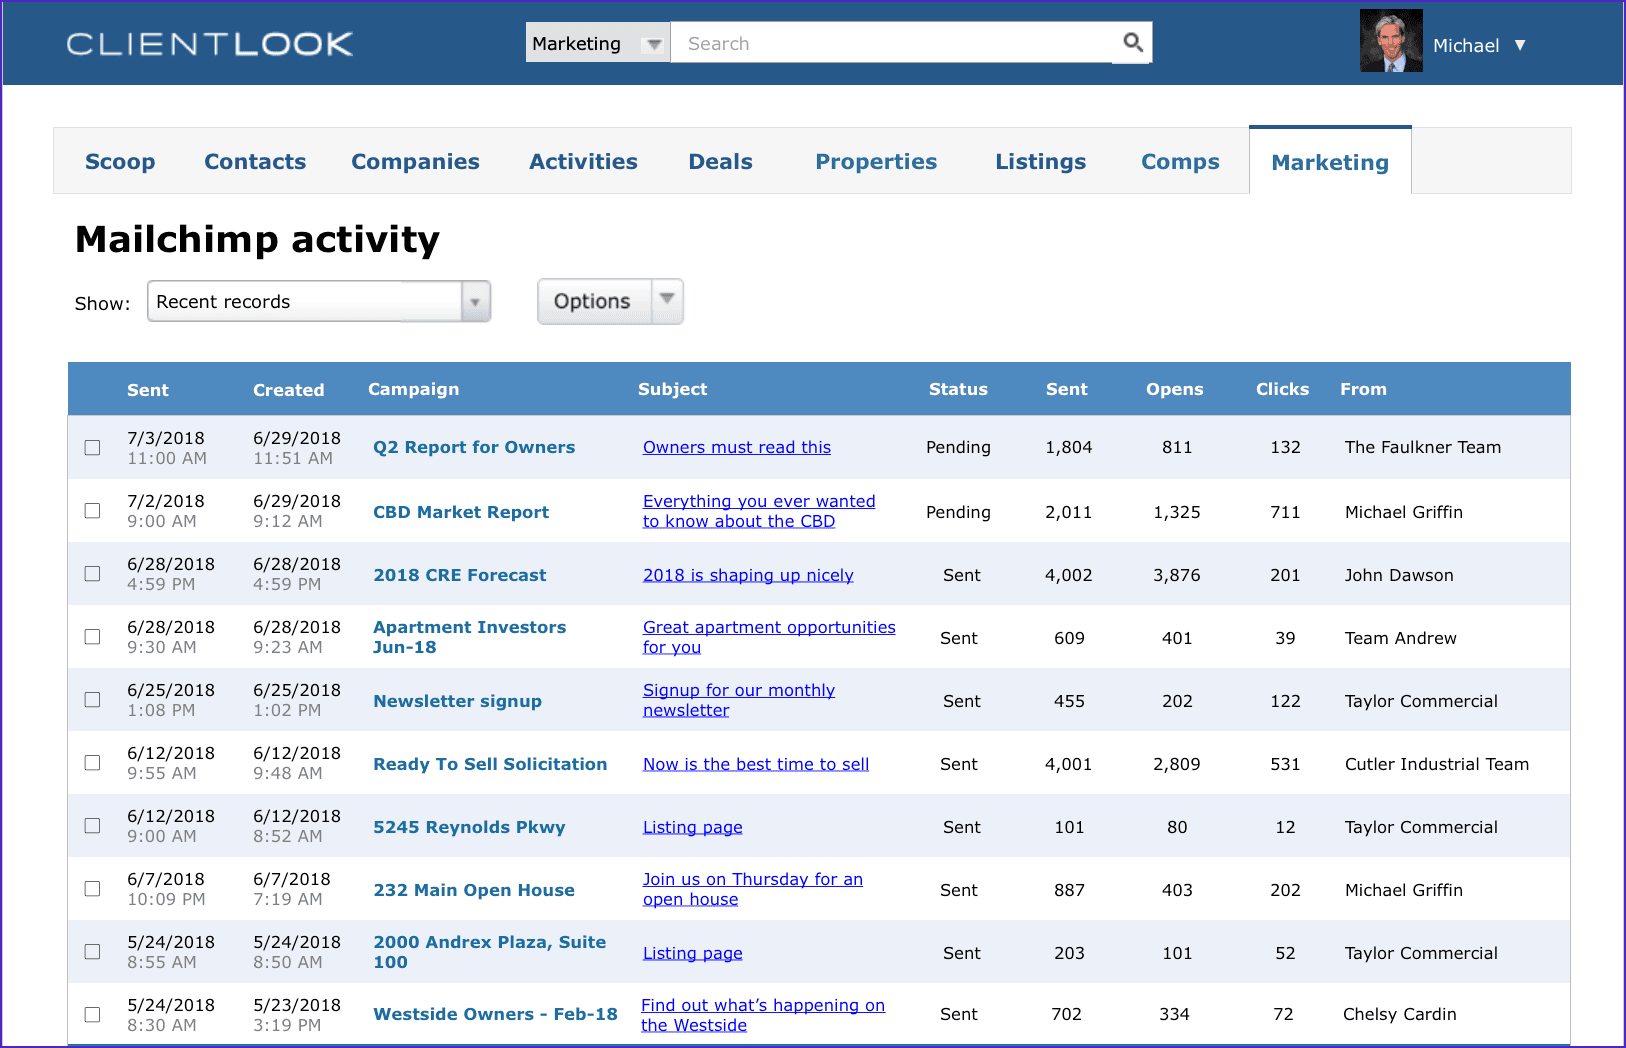Open the Show Recent records dropdown
The width and height of the screenshot is (1626, 1048).
tap(319, 301)
